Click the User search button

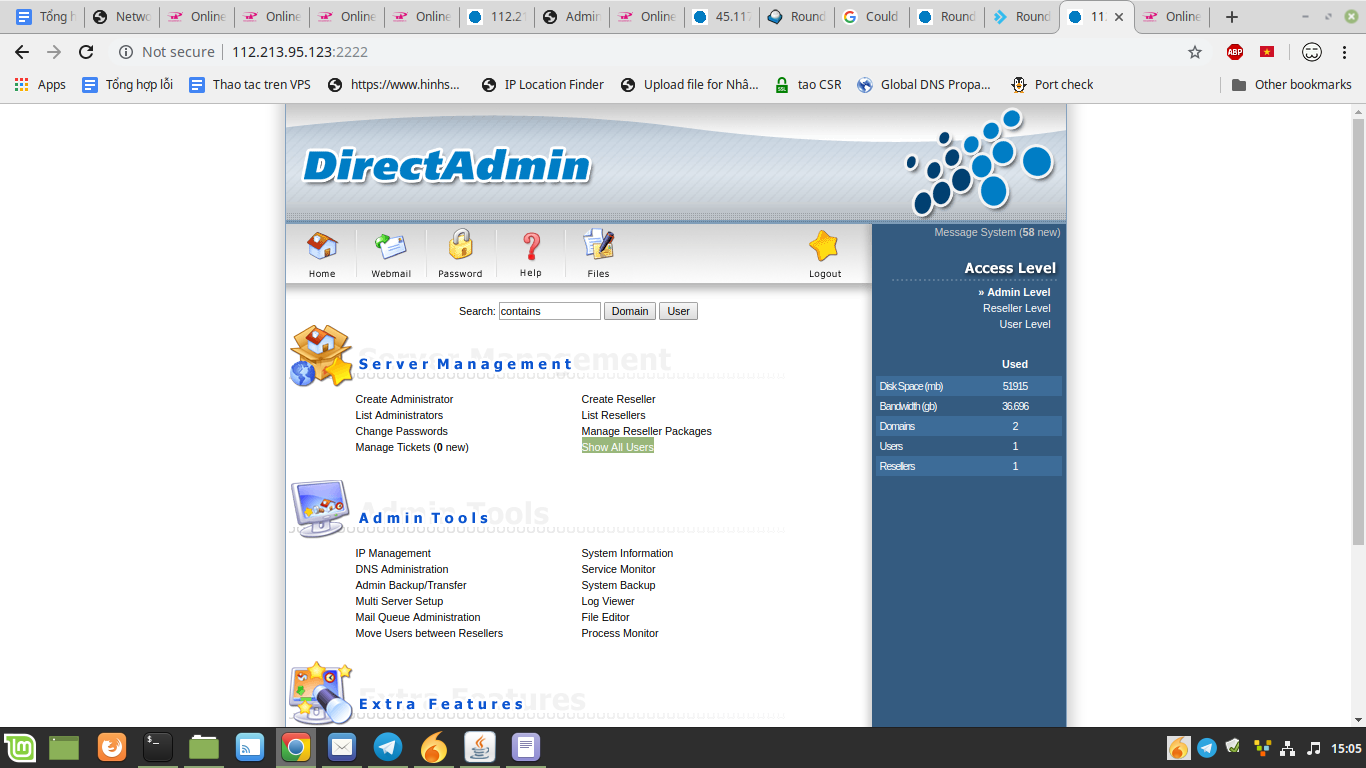click(679, 311)
